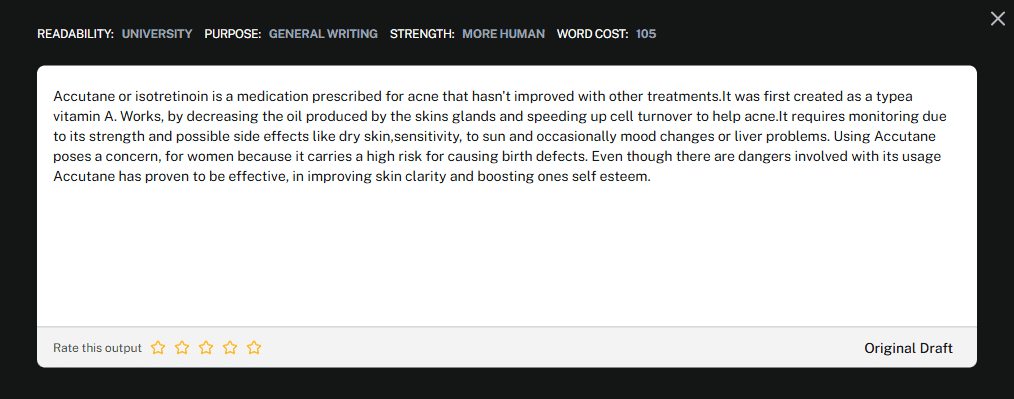Rate this output four stars
Viewport: 1014px width, 399px height.
pos(230,348)
